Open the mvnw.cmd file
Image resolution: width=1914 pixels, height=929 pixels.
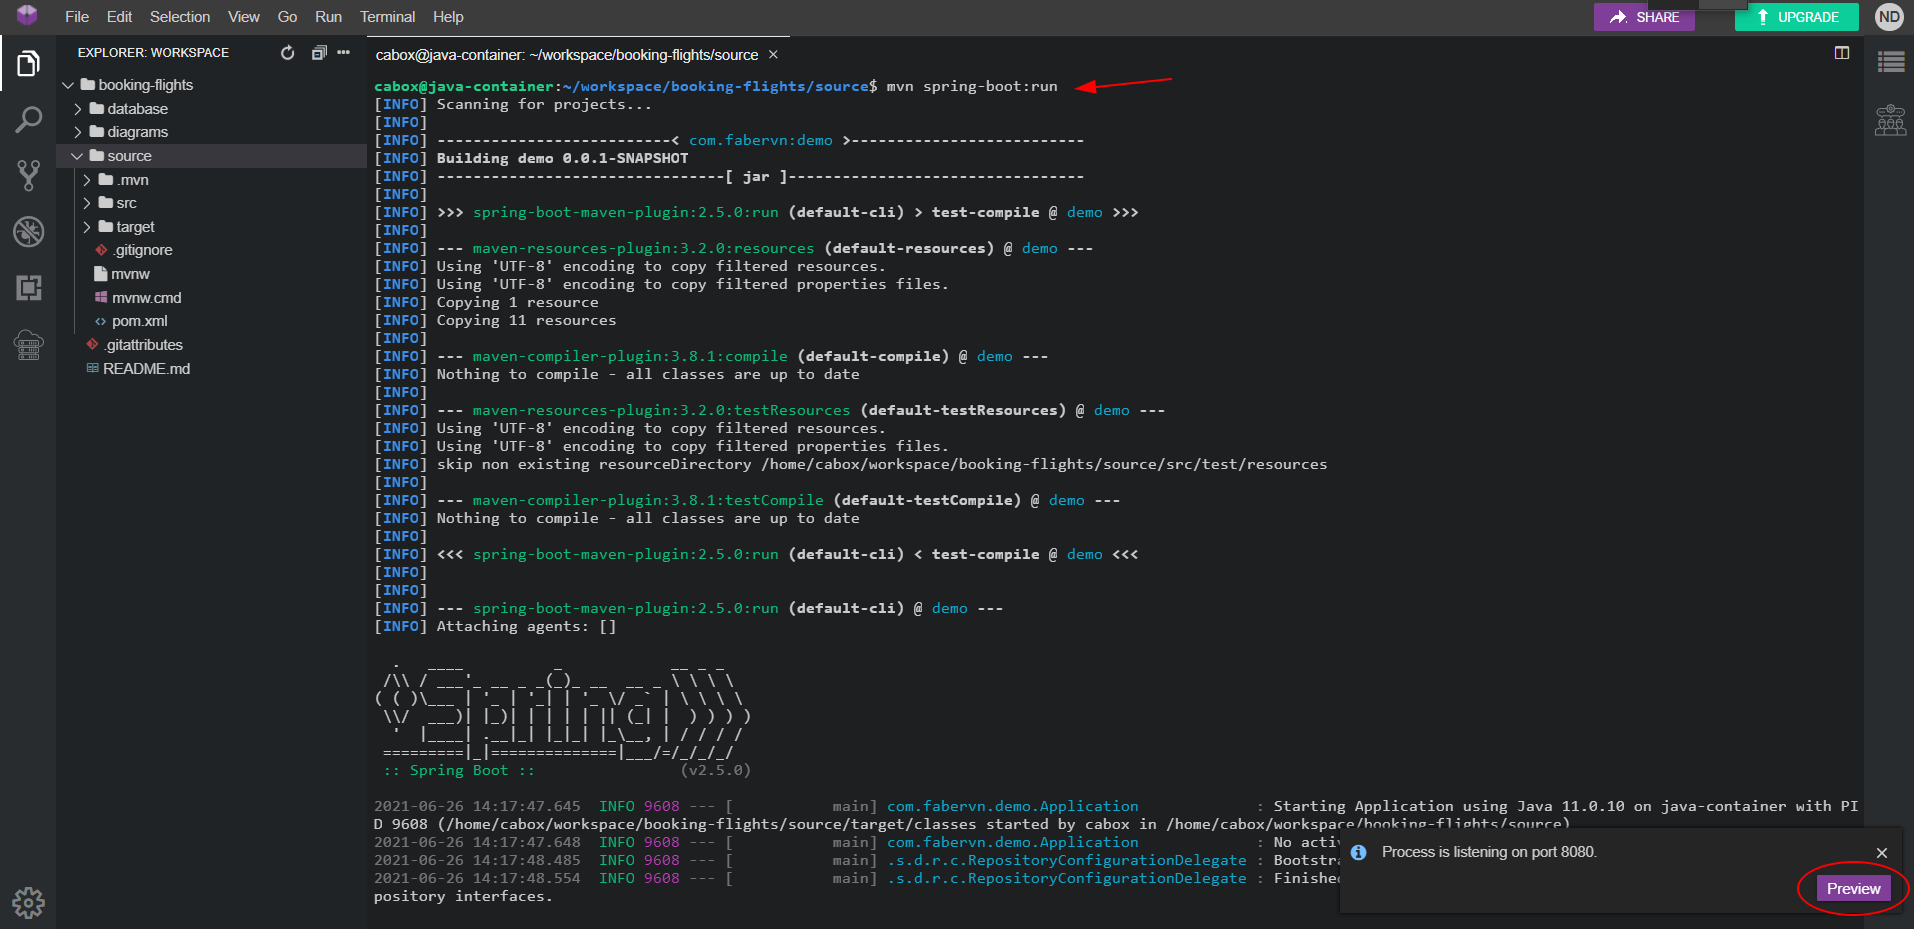click(146, 298)
